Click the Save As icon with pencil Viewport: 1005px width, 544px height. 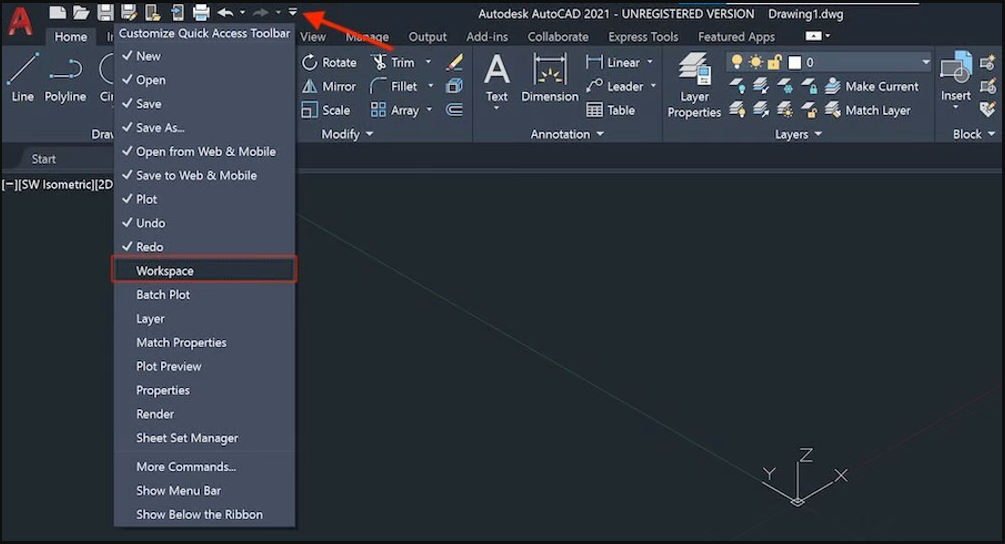pos(129,12)
